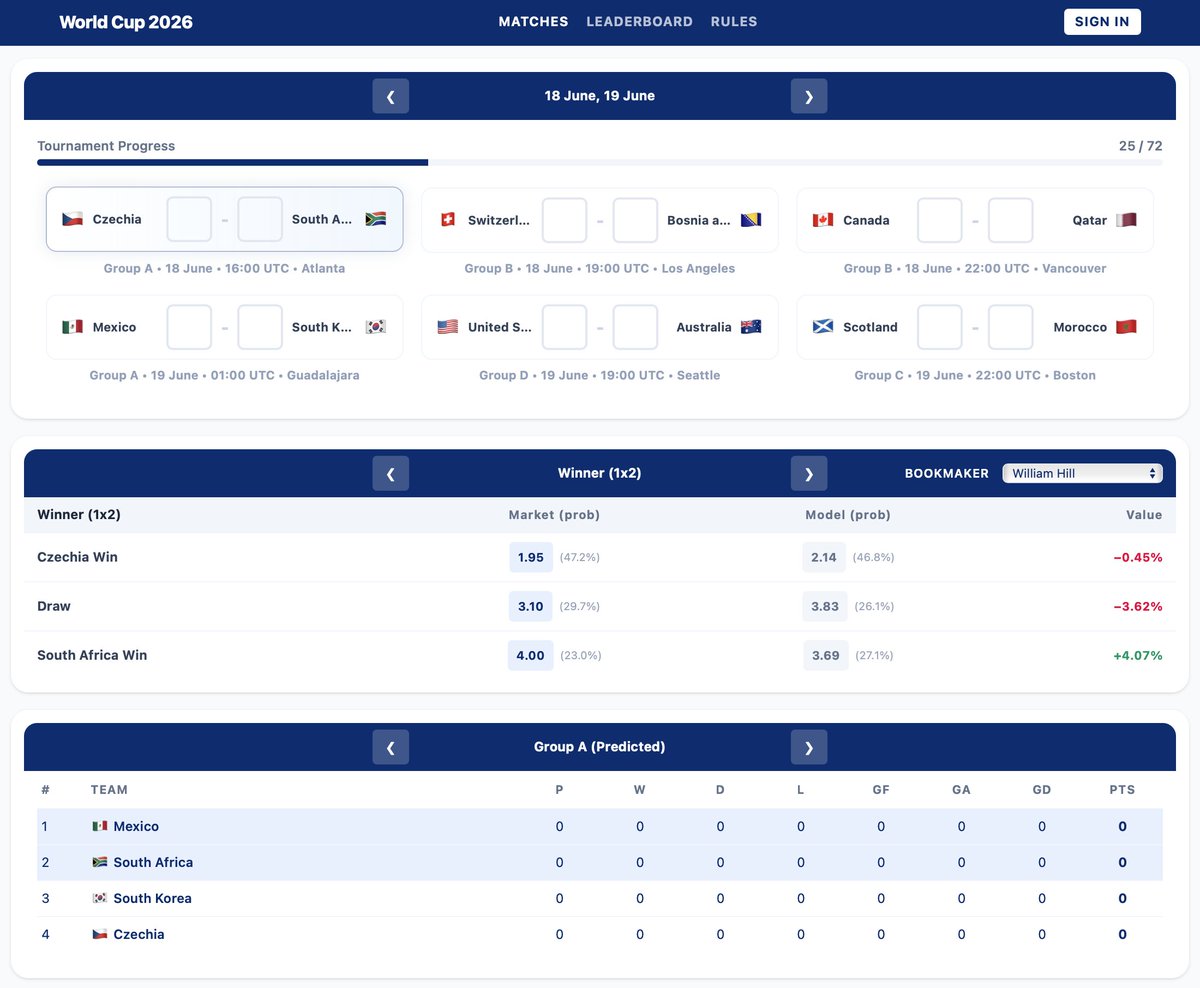Click Morocco score input box

pos(1011,327)
